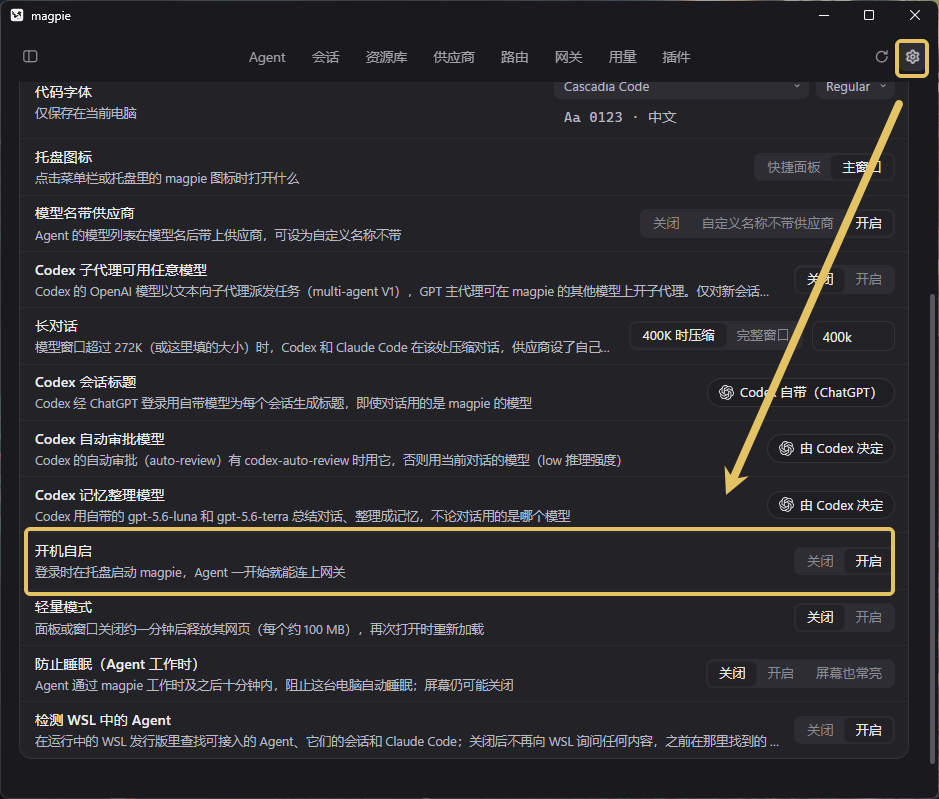Click the 开机自启 setting title
939x799 pixels.
click(x=63, y=551)
